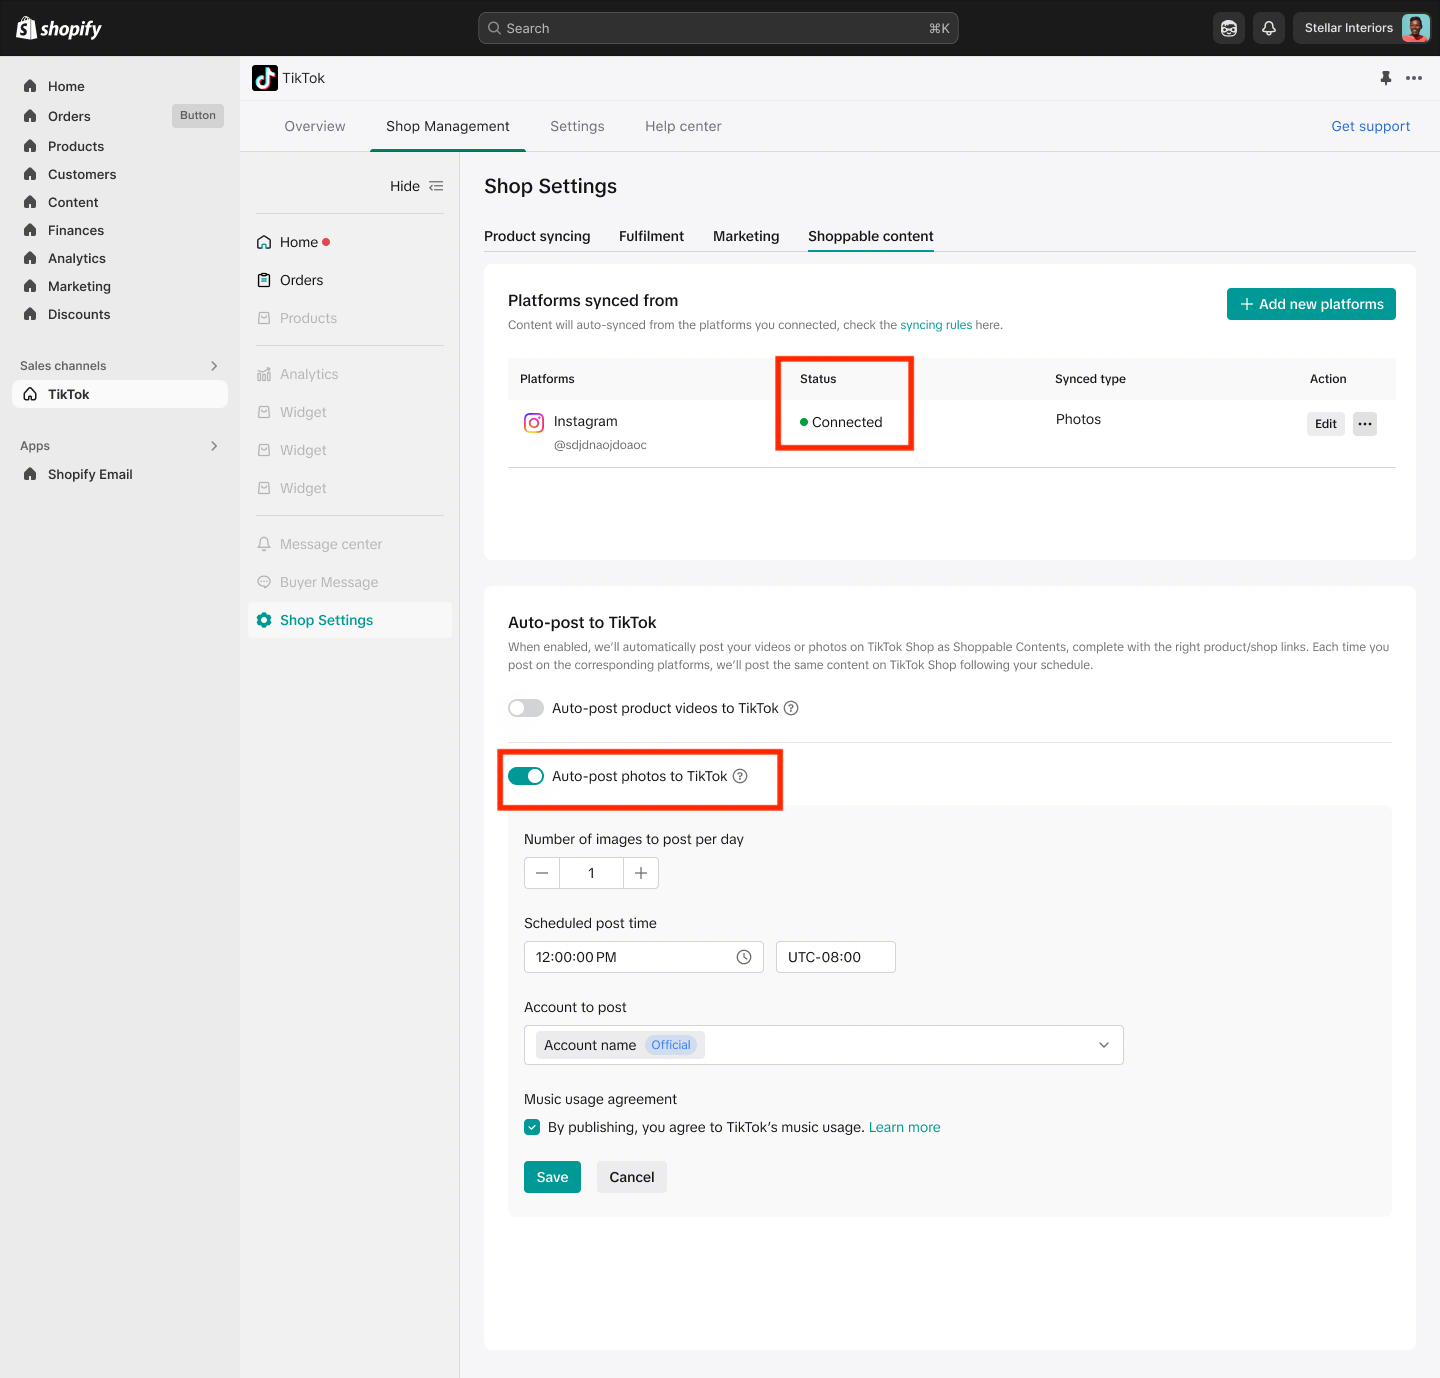Open the Shop Management tab
The width and height of the screenshot is (1440, 1378).
[x=448, y=126]
